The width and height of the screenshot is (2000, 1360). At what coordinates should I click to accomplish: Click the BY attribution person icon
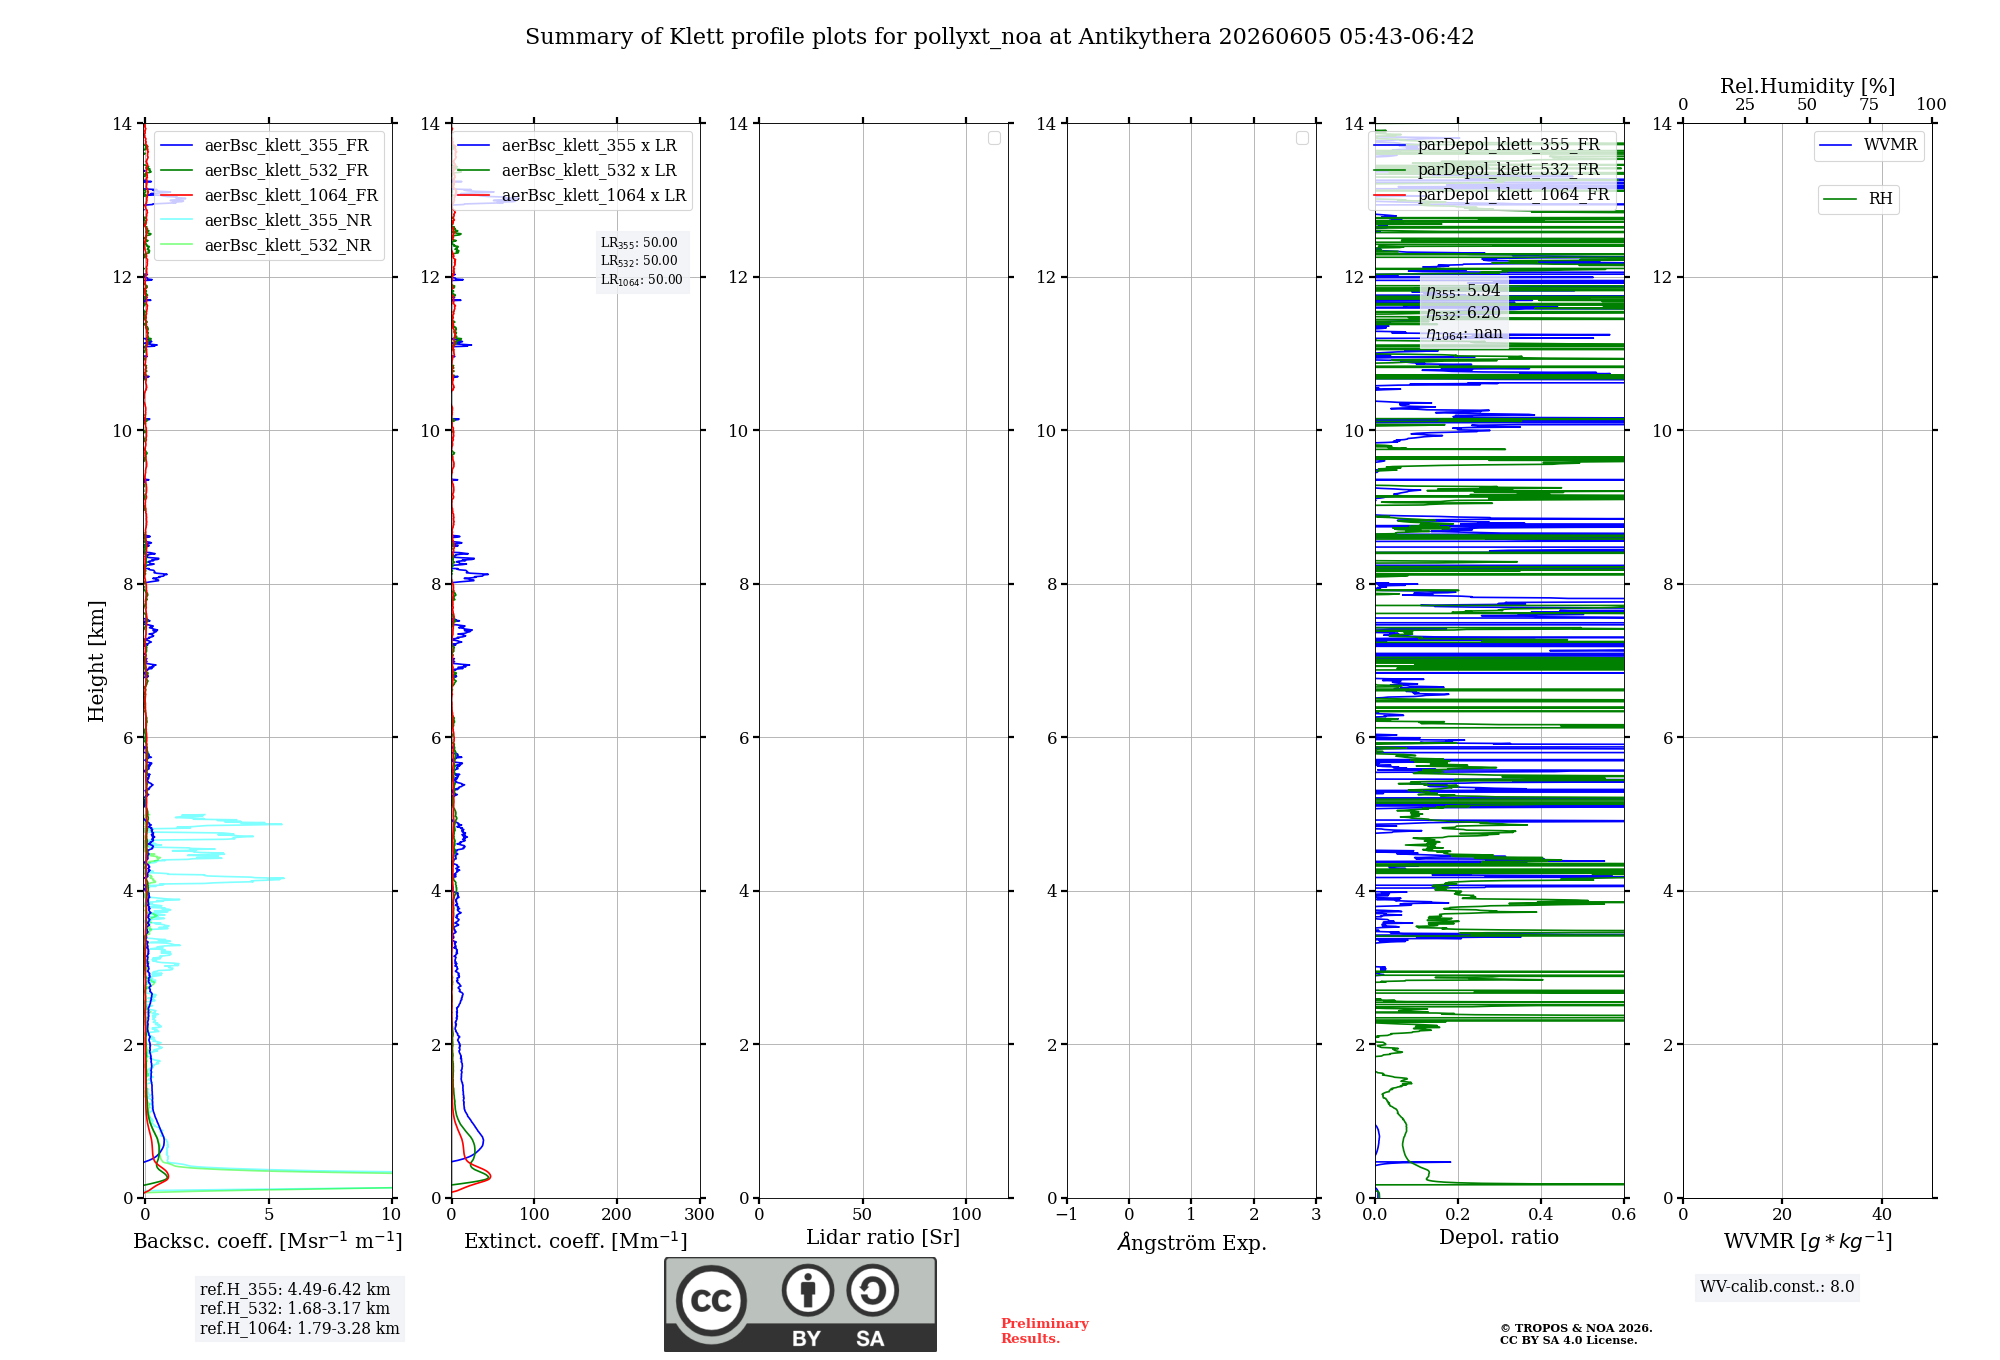pos(808,1290)
